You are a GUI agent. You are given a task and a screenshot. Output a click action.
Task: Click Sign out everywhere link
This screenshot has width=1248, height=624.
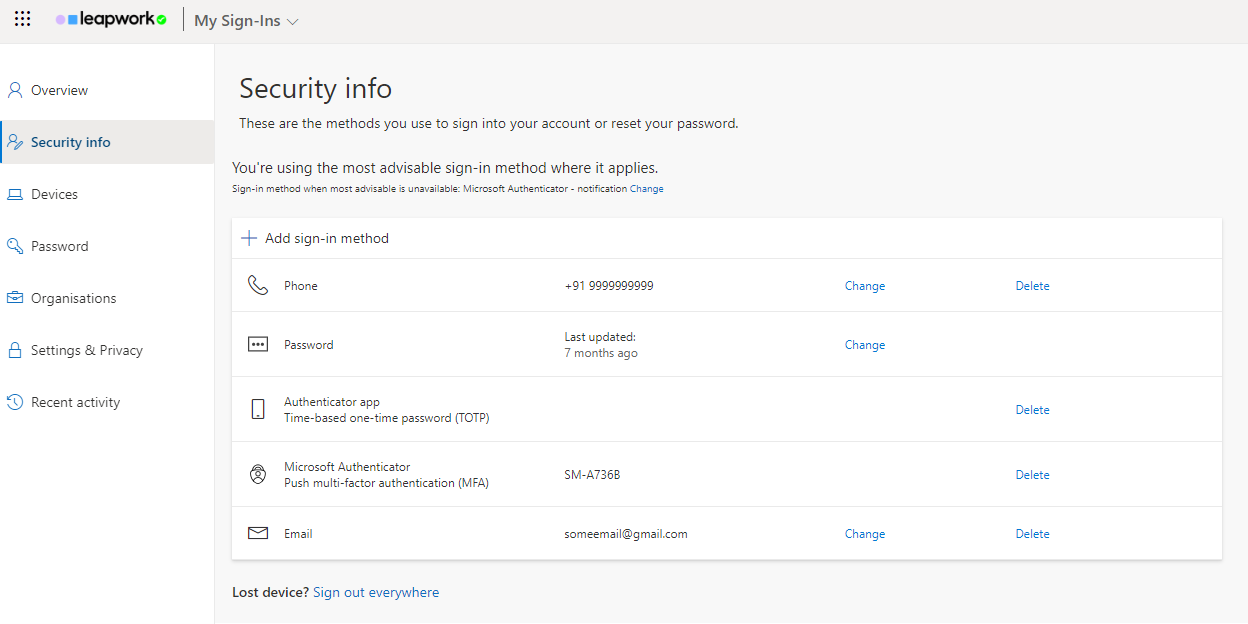376,592
